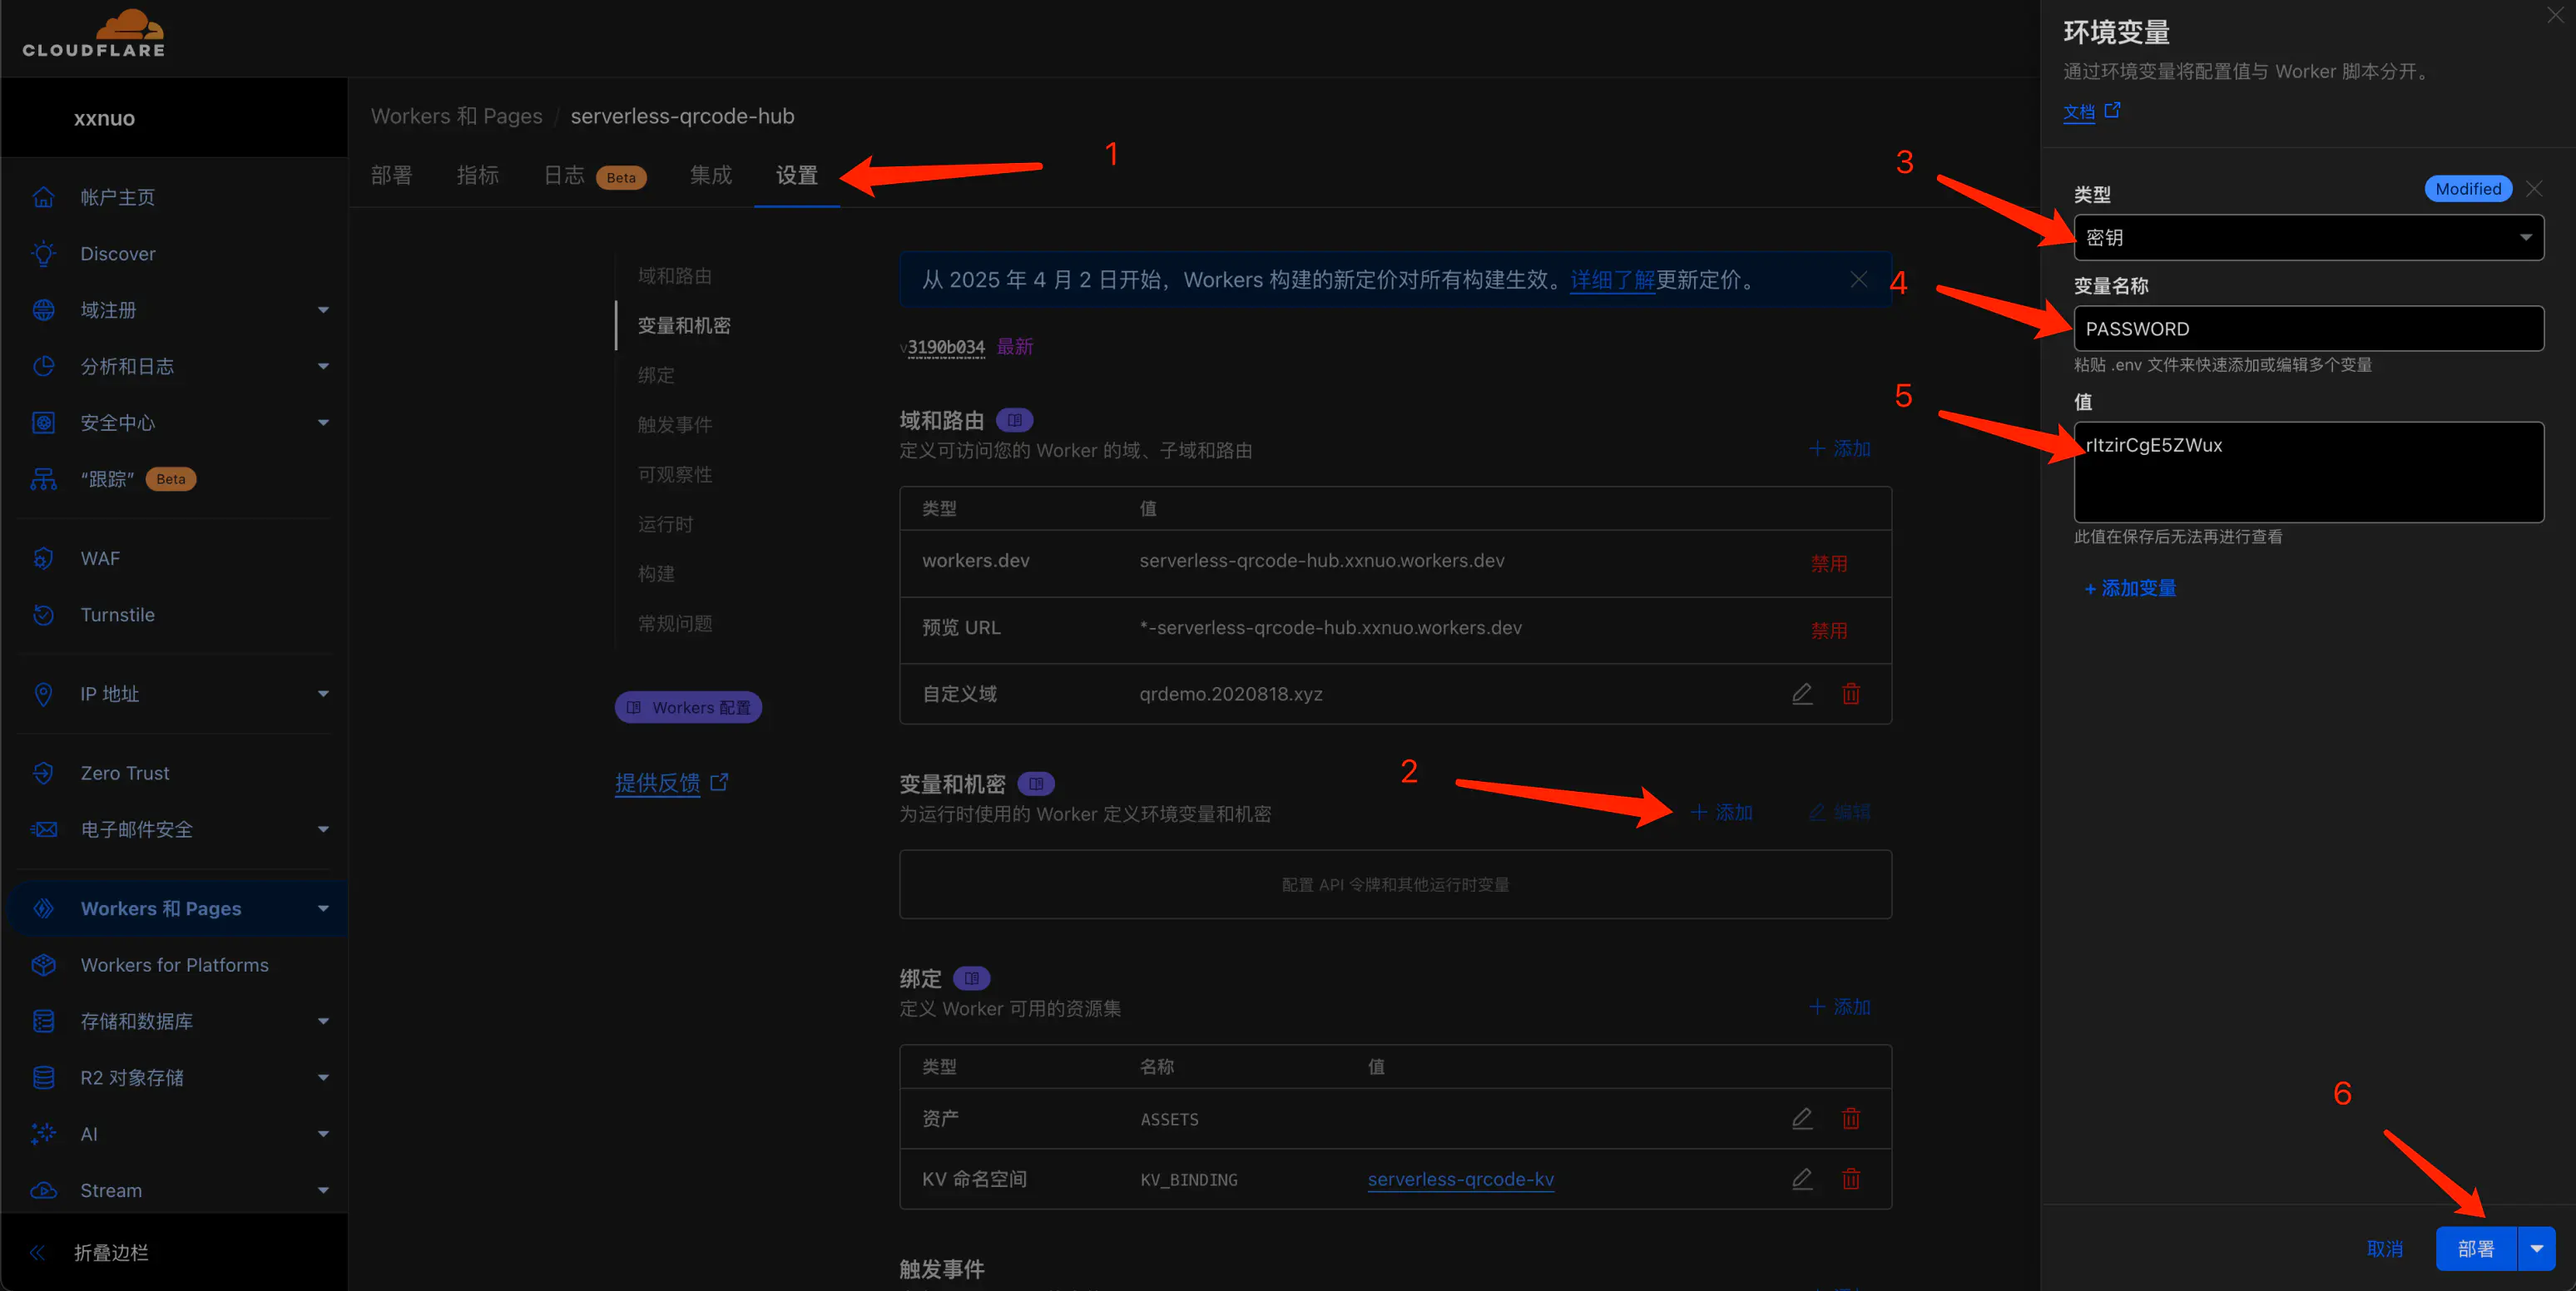Click the PASSWORD variable name field
The height and width of the screenshot is (1291, 2576).
pyautogui.click(x=2307, y=328)
